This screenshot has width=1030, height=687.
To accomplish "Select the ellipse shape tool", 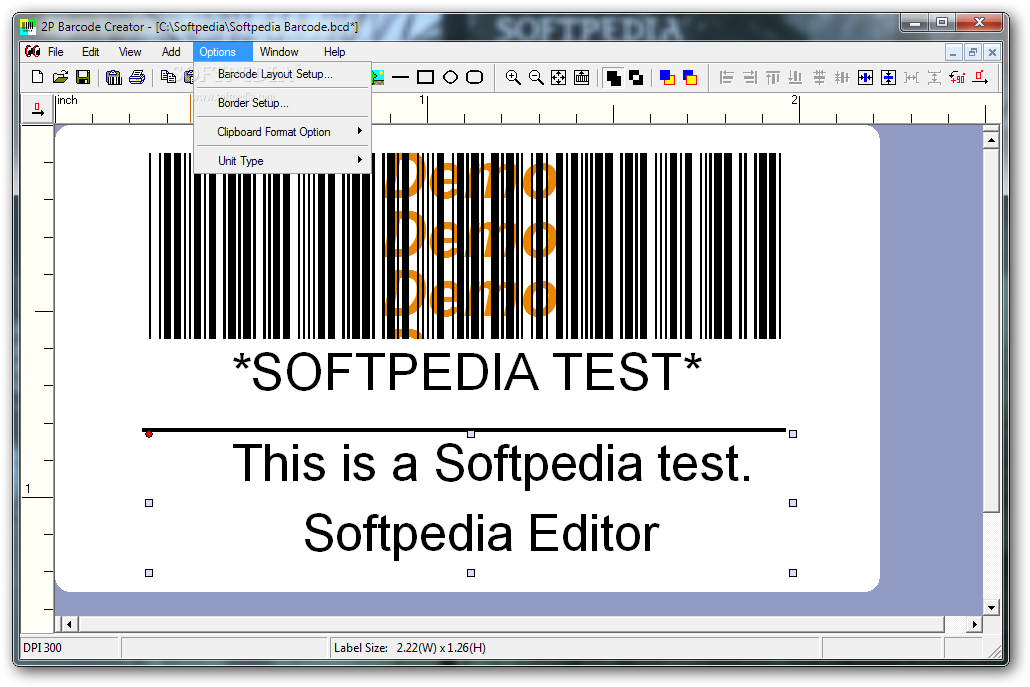I will [450, 78].
